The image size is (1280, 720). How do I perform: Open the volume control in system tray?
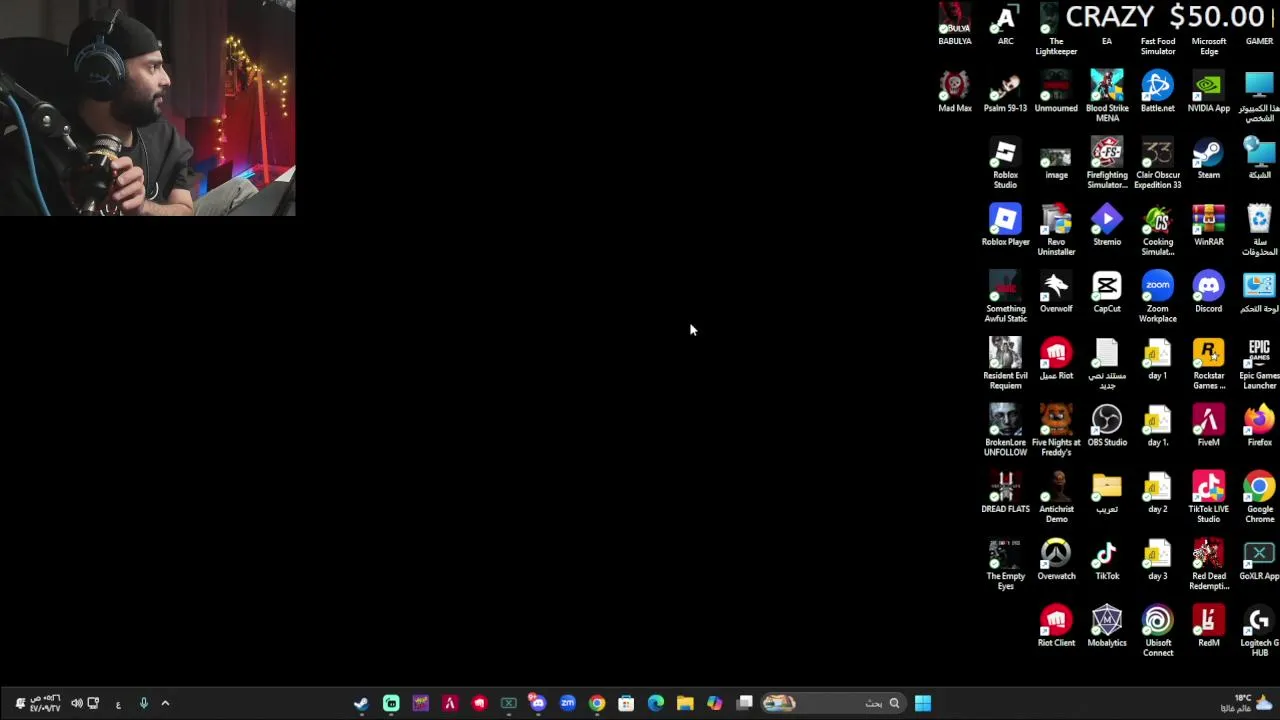pos(77,703)
